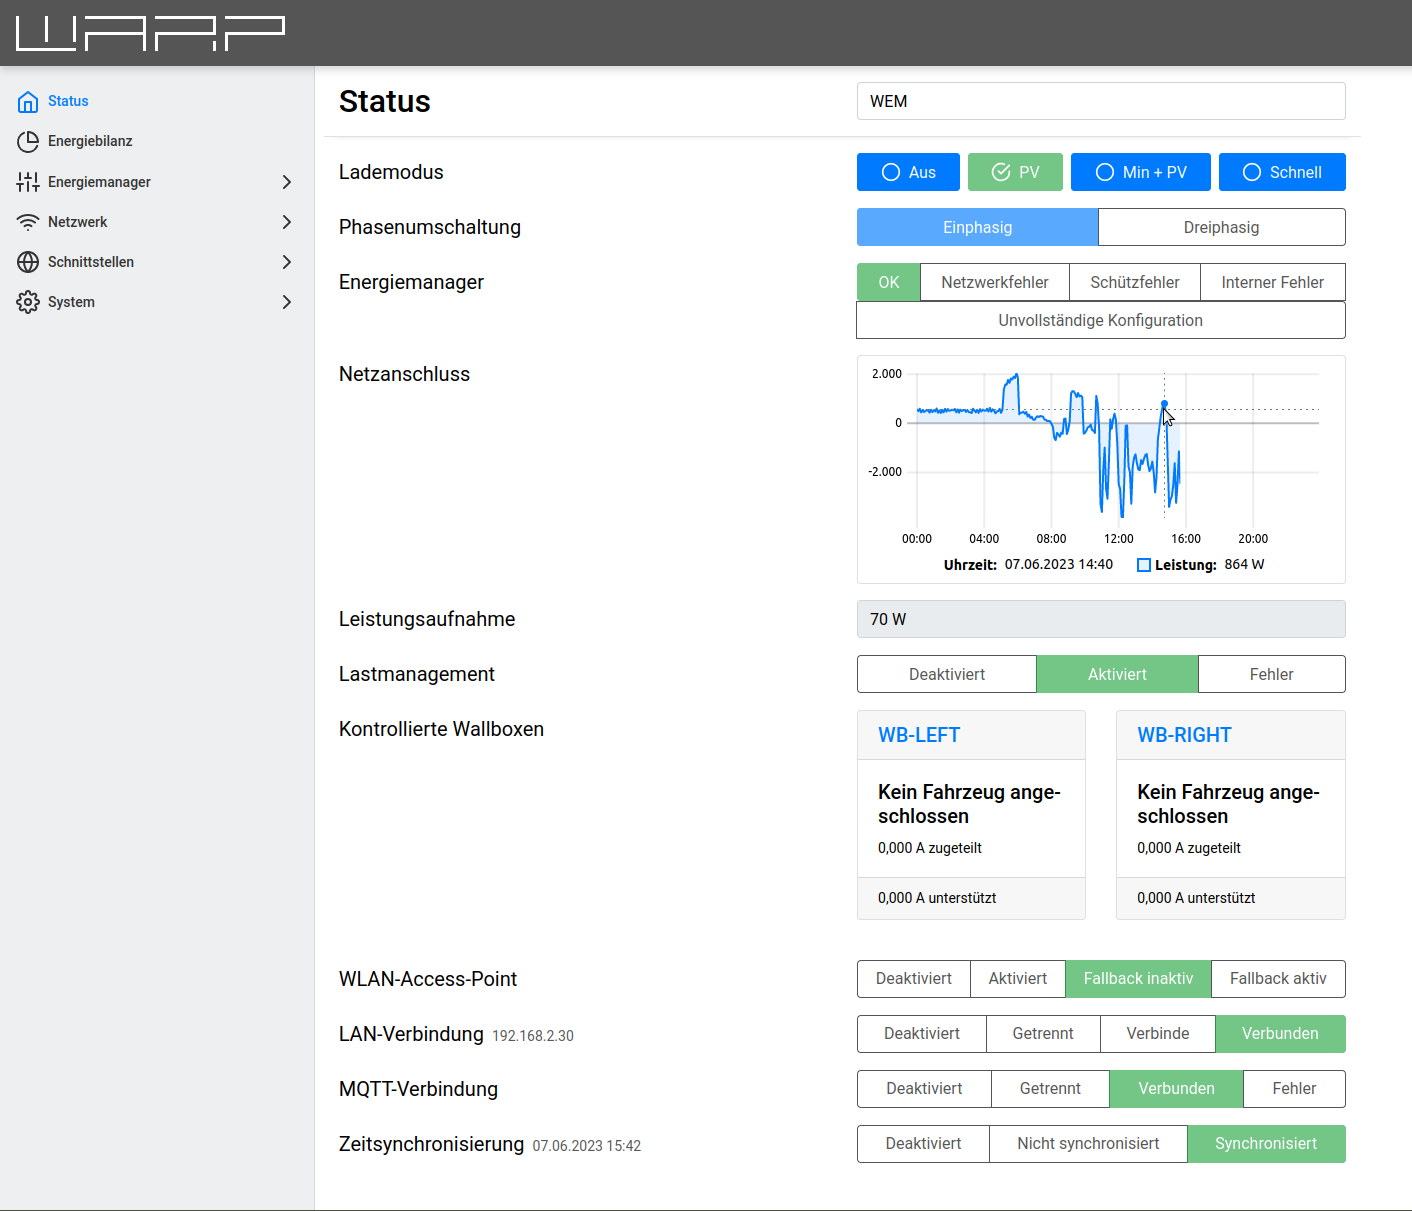Click the Netzwerk wifi icon

point(28,222)
